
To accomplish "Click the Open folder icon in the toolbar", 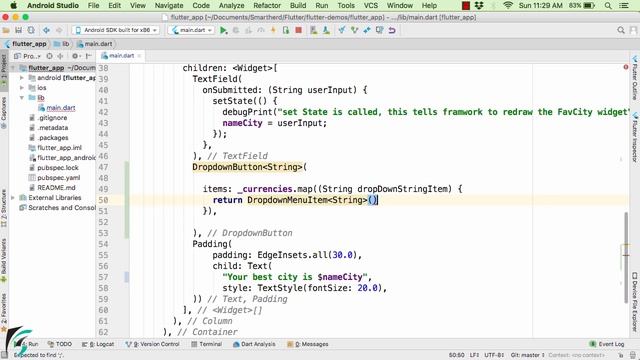I will coord(6,30).
